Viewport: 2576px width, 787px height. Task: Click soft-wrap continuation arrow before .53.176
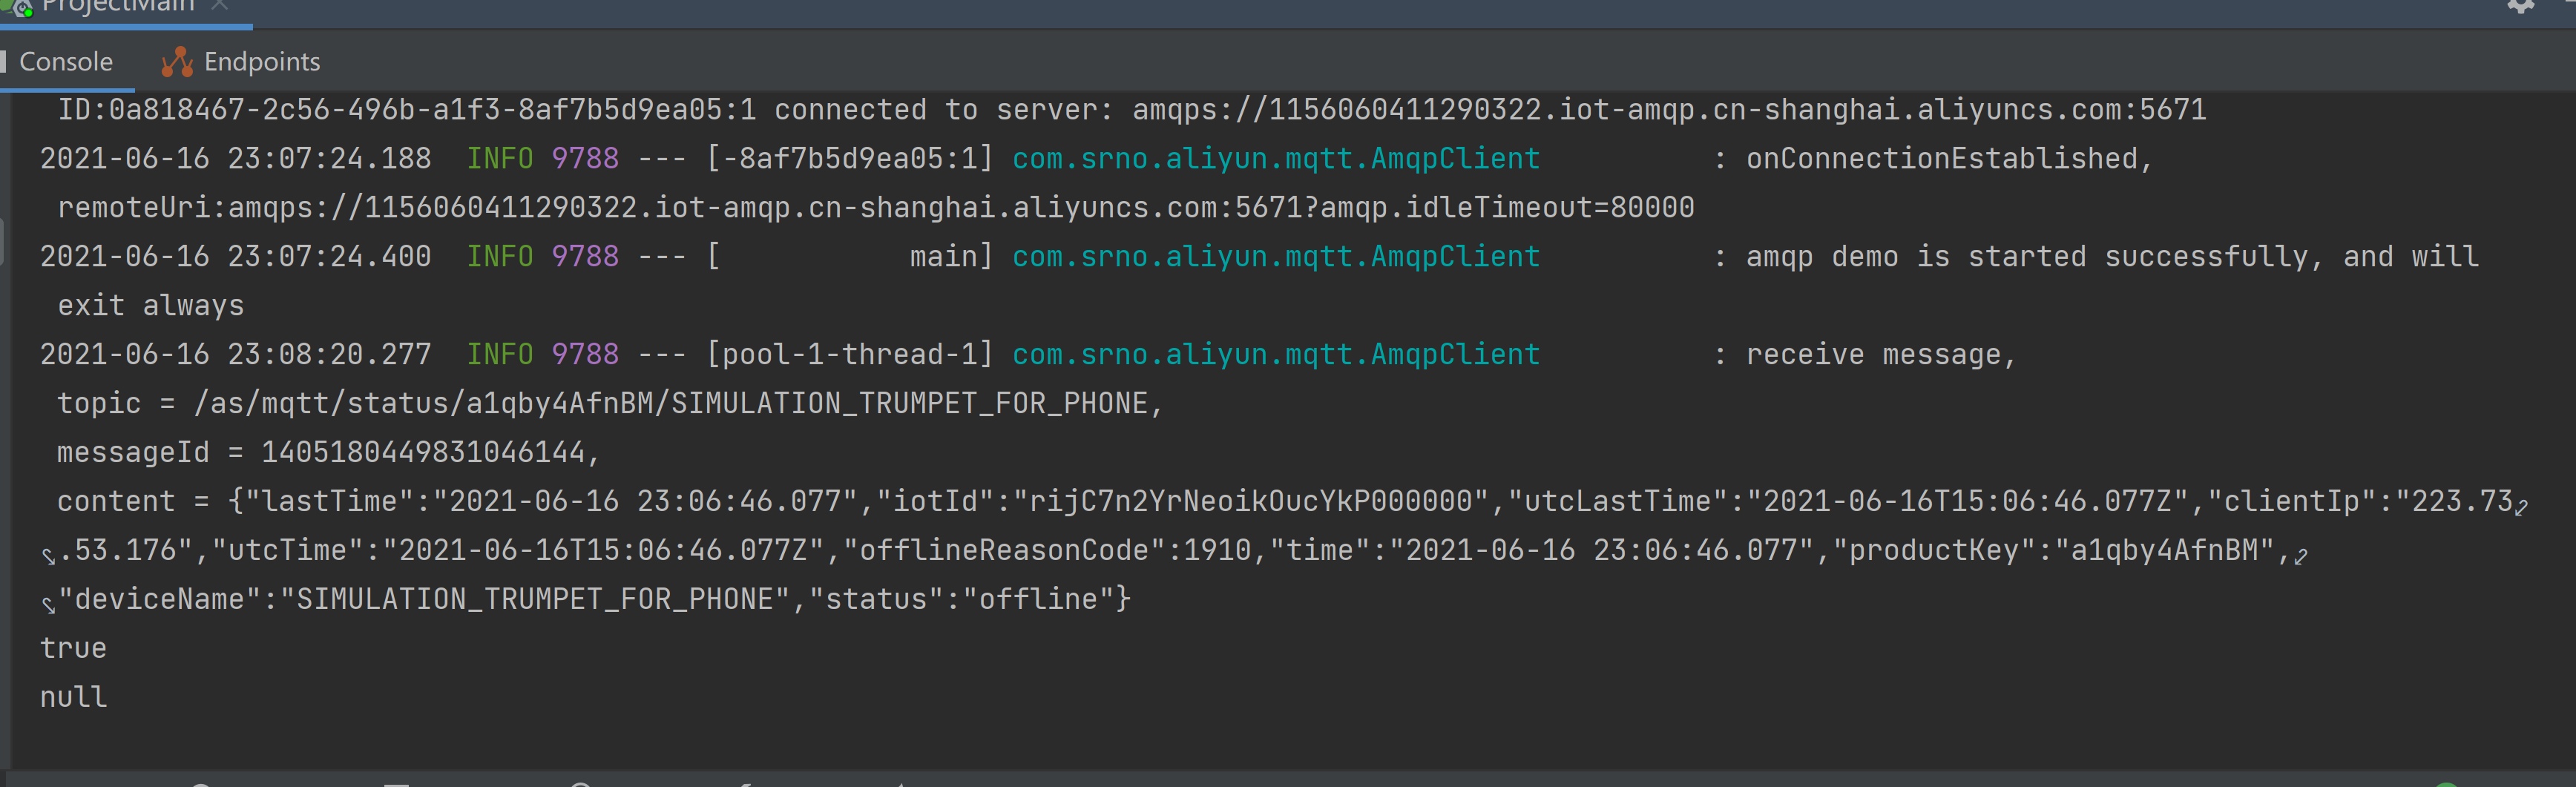[x=48, y=555]
